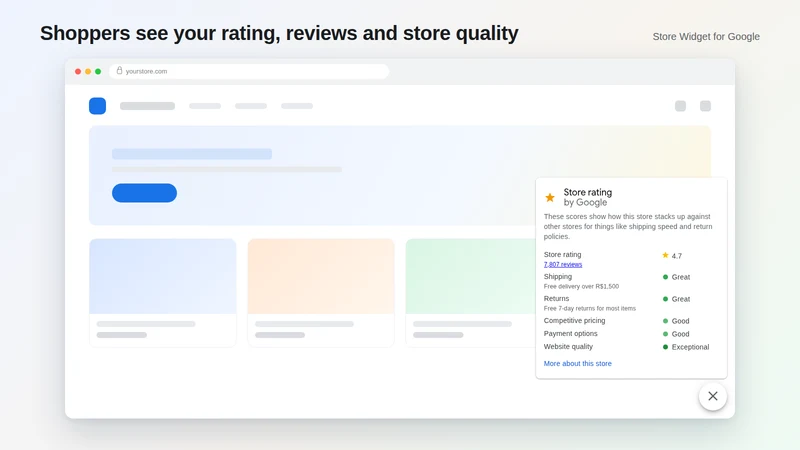800x450 pixels.
Task: Click the yellow star beside 4.7 rating
Action: (x=665, y=255)
